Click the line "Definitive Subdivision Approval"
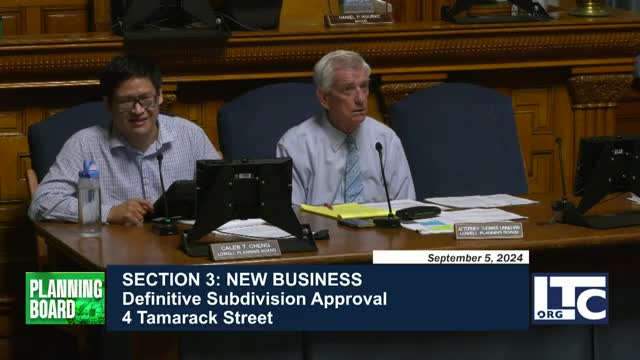The image size is (640, 360). (x=254, y=299)
